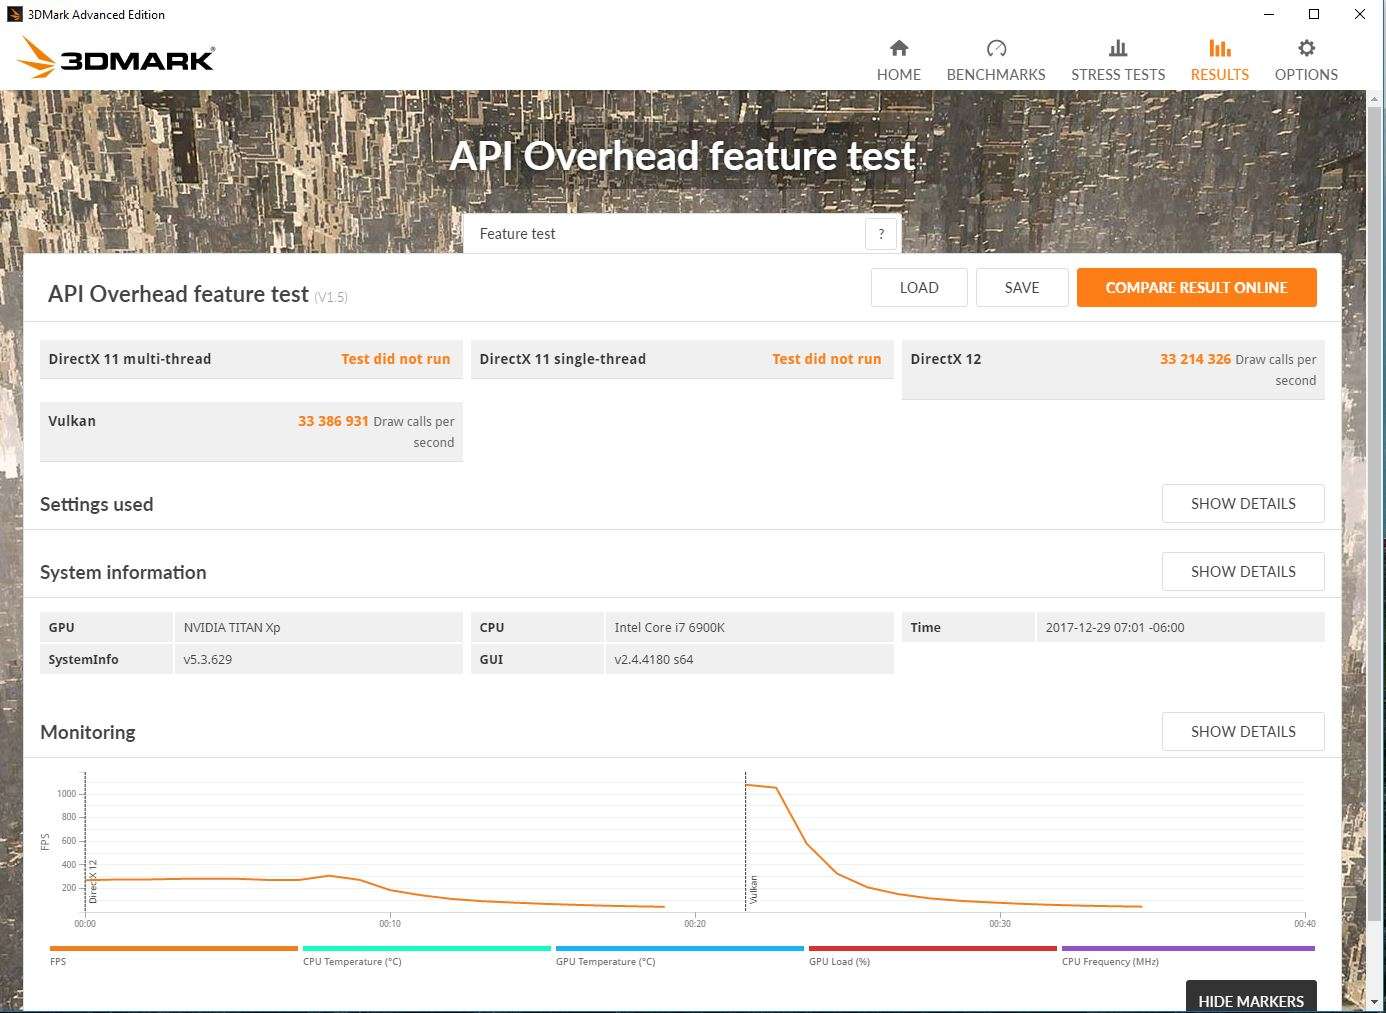Click the Results bars icon
The width and height of the screenshot is (1386, 1013).
tap(1219, 48)
